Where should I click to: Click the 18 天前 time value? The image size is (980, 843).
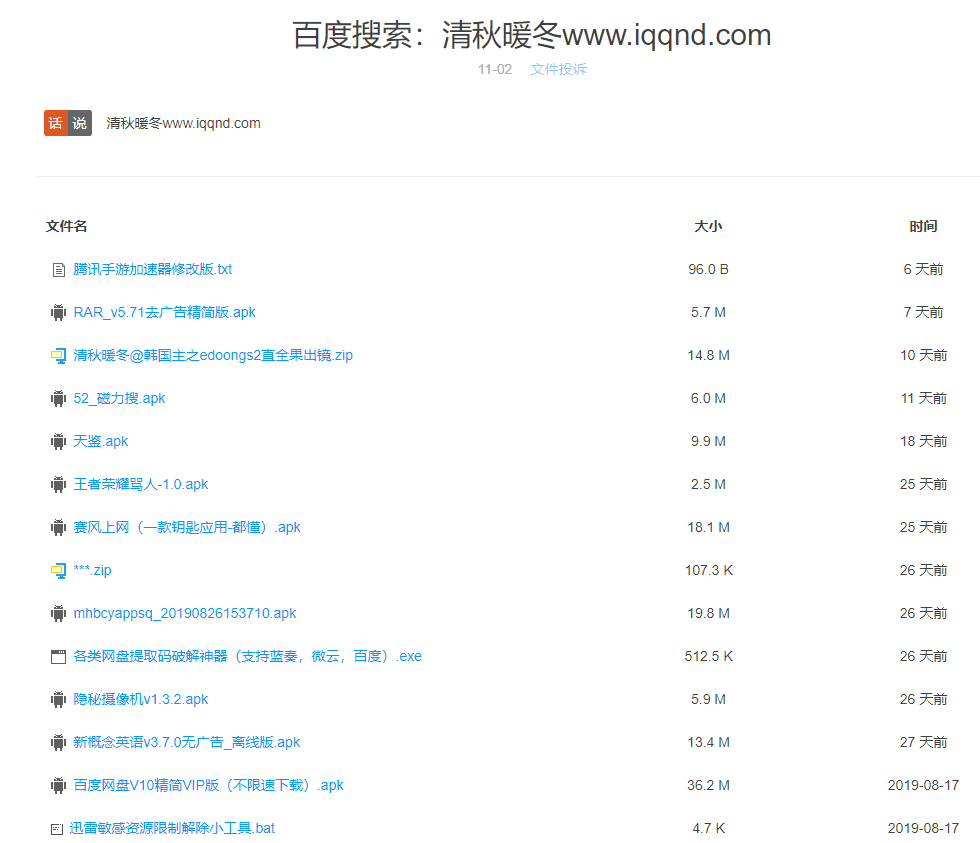(x=923, y=442)
